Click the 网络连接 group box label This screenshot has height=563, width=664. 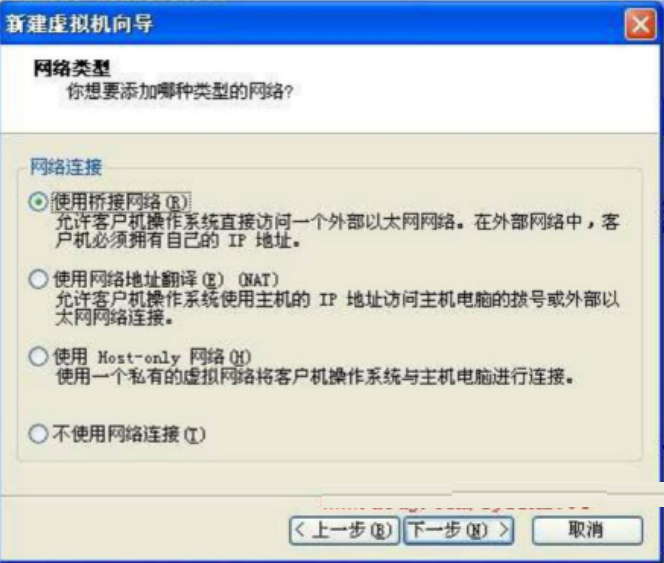[x=66, y=166]
